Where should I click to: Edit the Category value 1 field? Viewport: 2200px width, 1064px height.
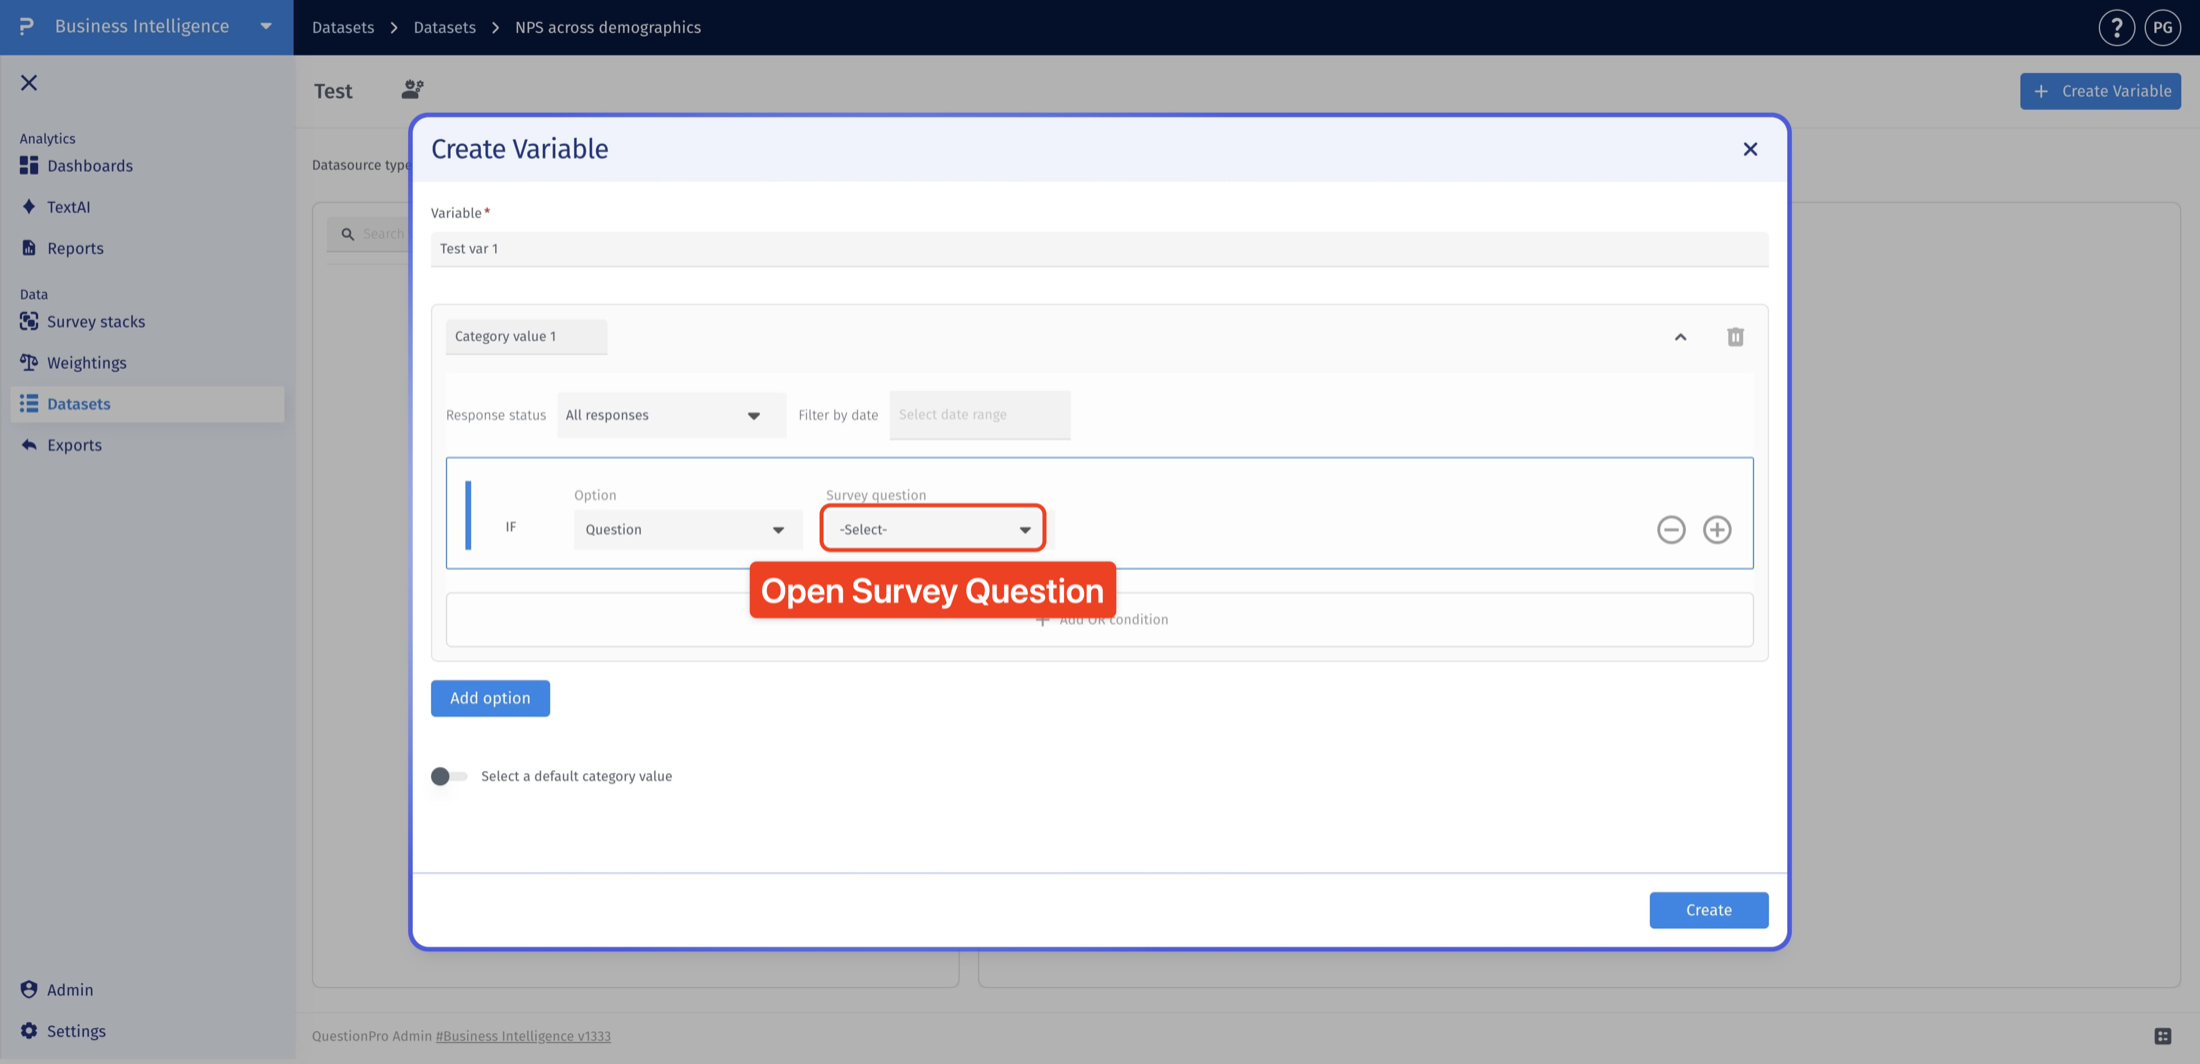click(x=526, y=337)
